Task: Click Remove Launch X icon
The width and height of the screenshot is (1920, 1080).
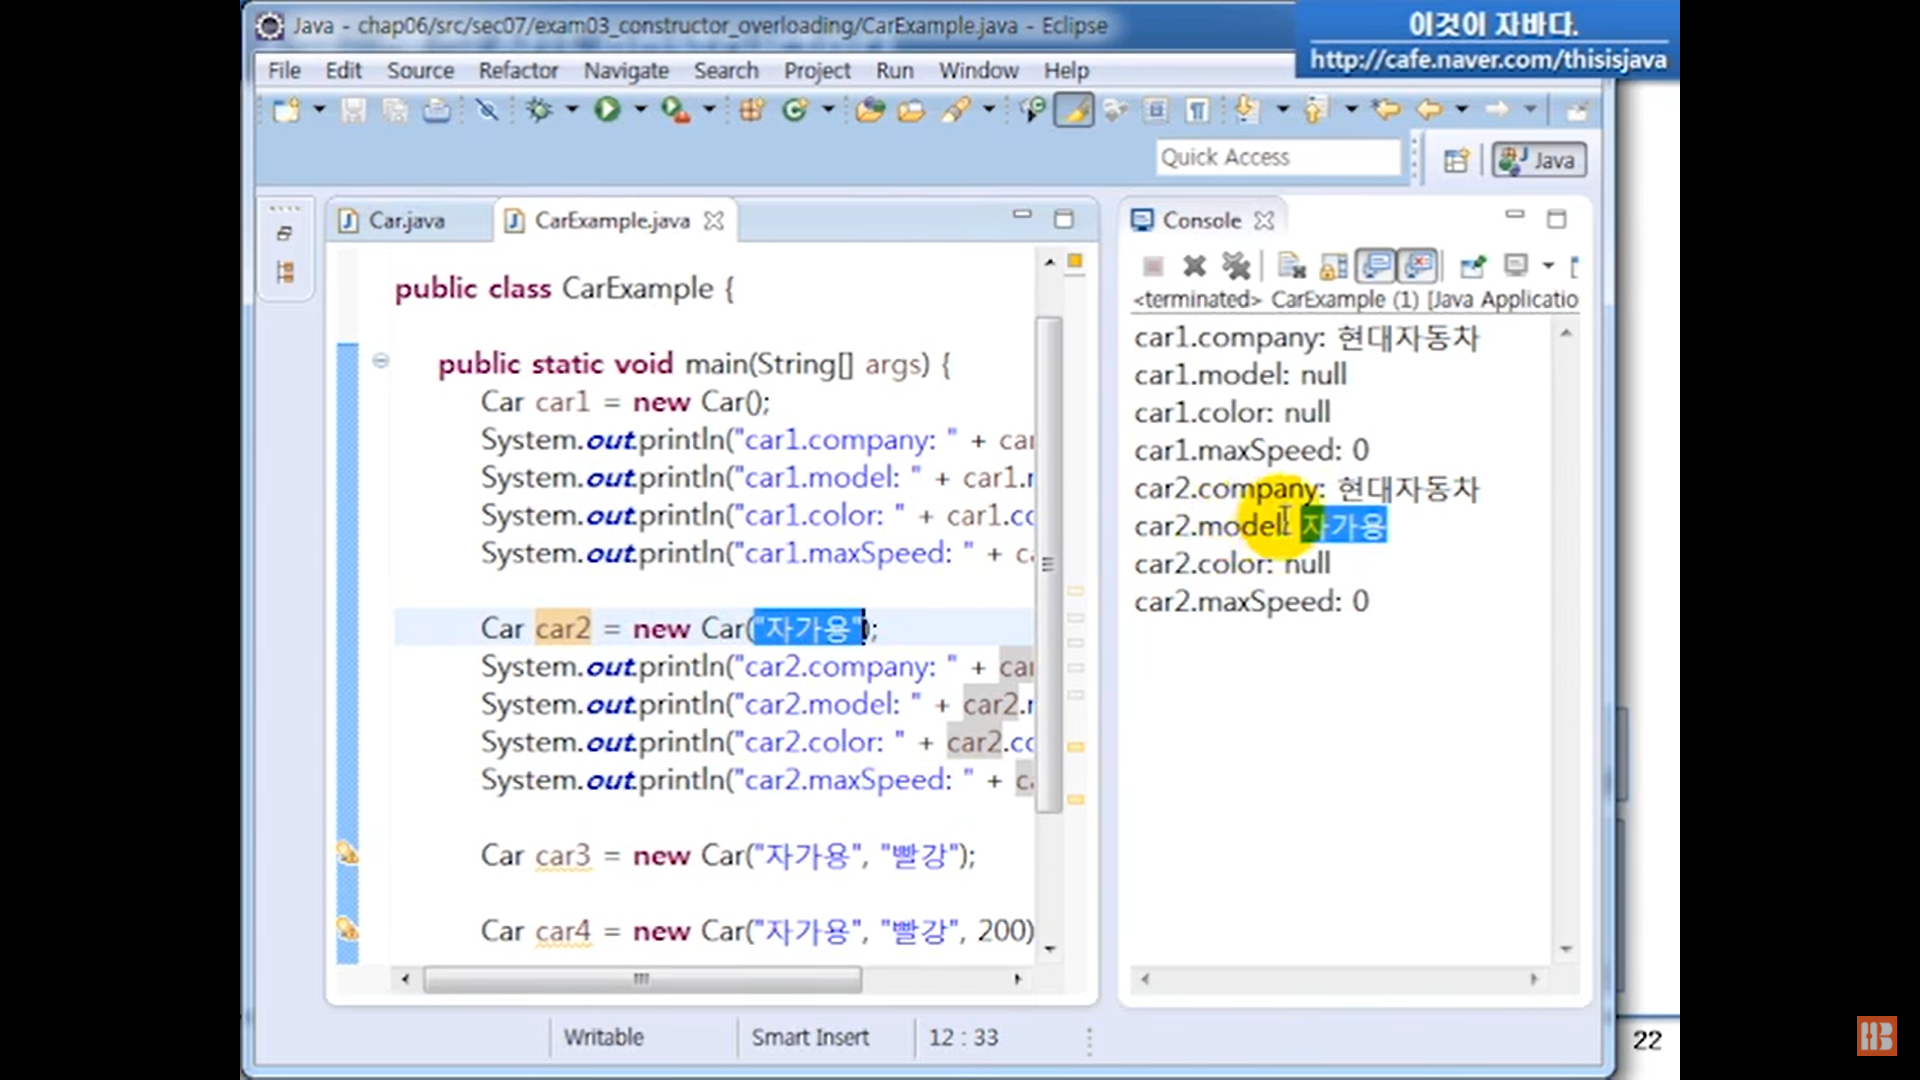Action: coord(1194,266)
